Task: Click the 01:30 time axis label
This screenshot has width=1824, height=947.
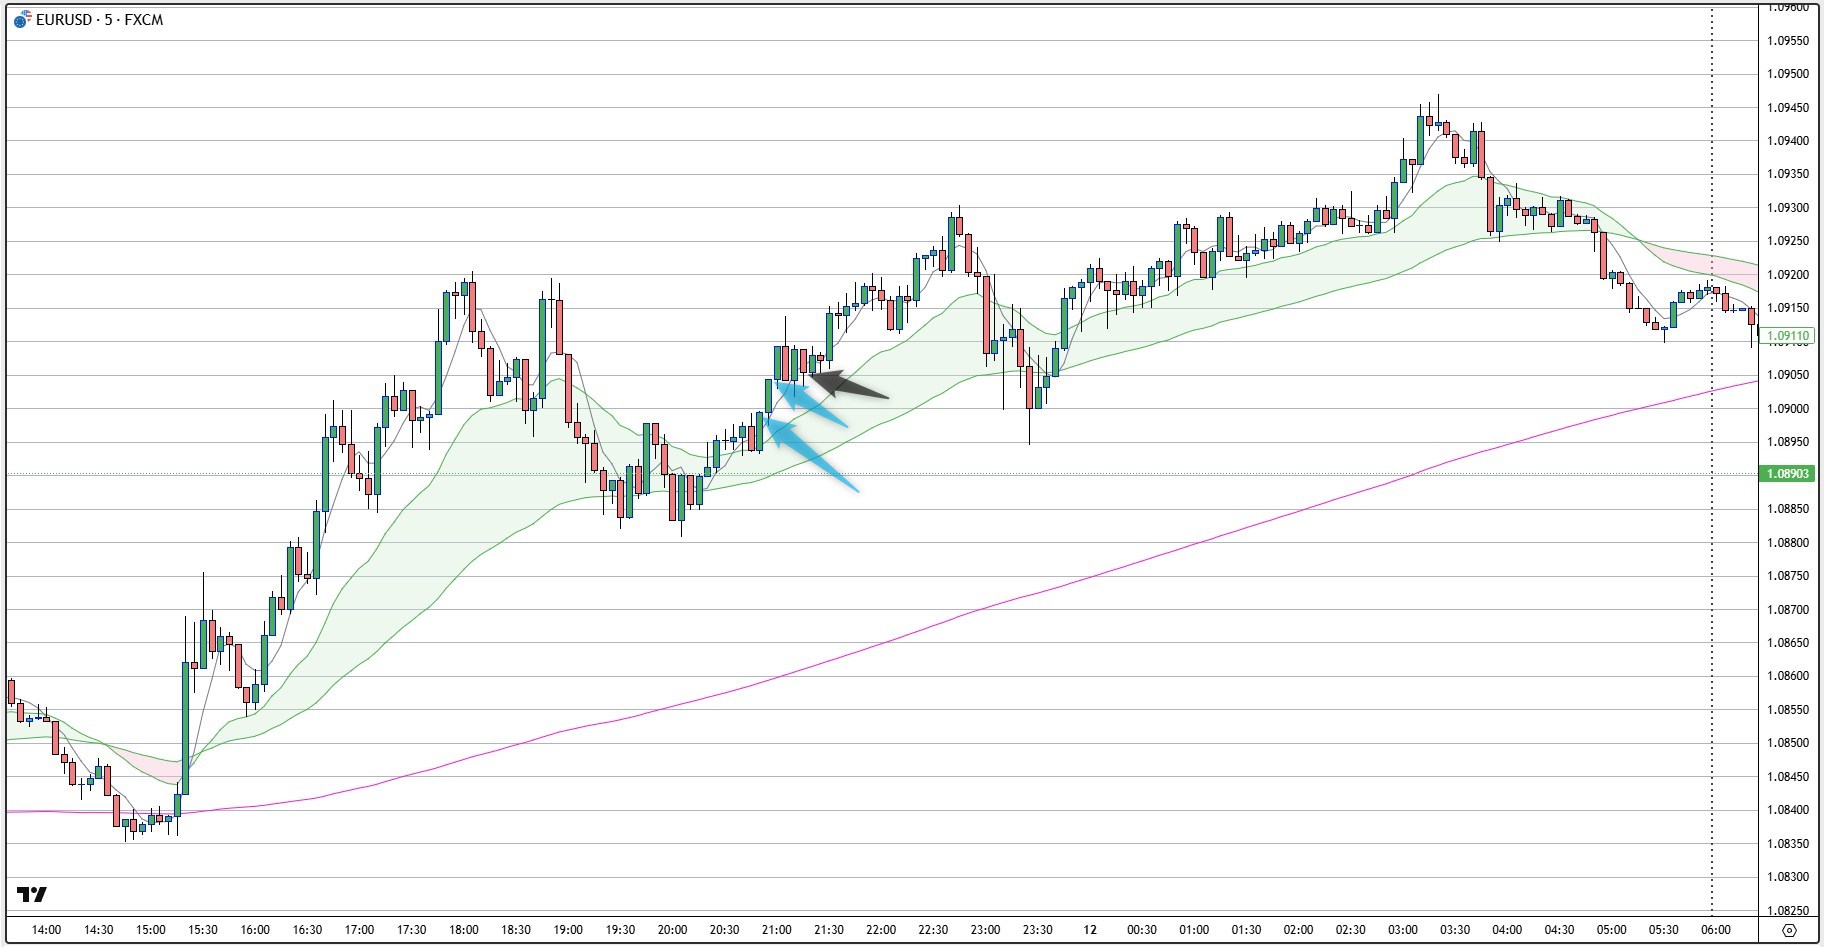Action: point(1246,930)
